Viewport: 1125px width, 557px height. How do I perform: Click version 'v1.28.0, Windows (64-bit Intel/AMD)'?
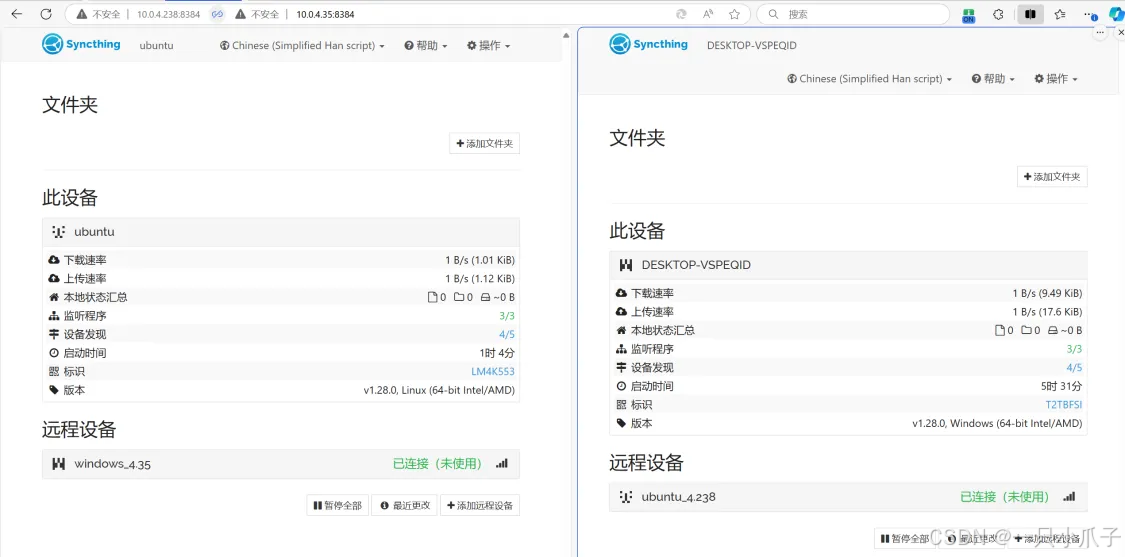tap(997, 423)
